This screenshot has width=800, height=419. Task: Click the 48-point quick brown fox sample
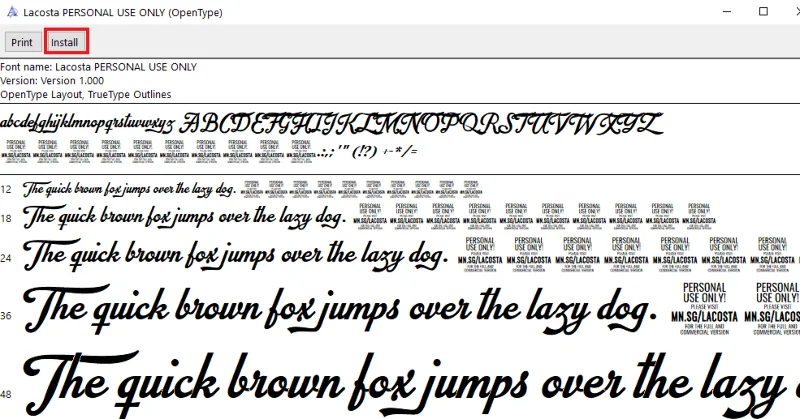pyautogui.click(x=411, y=384)
